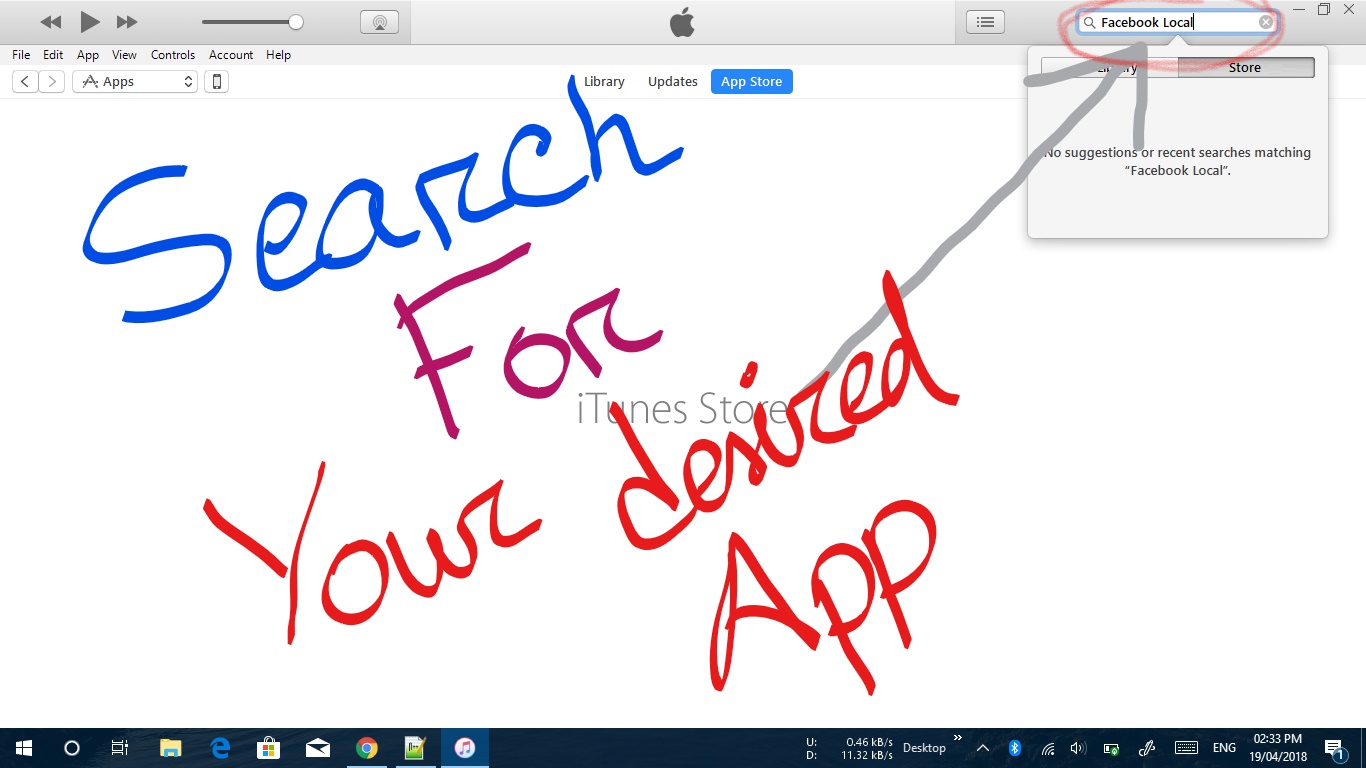This screenshot has height=768, width=1366.
Task: Go forward with the right chevron button
Action: [x=52, y=82]
